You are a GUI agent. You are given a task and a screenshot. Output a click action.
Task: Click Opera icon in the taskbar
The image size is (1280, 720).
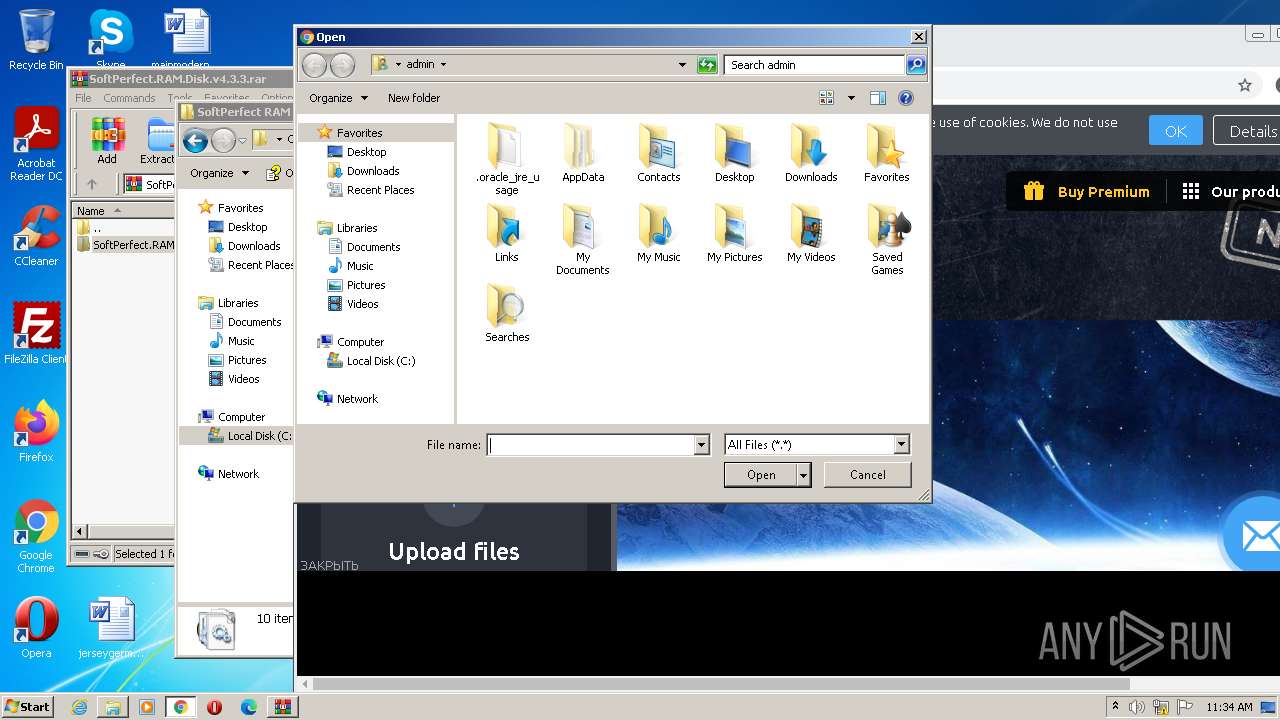(214, 707)
